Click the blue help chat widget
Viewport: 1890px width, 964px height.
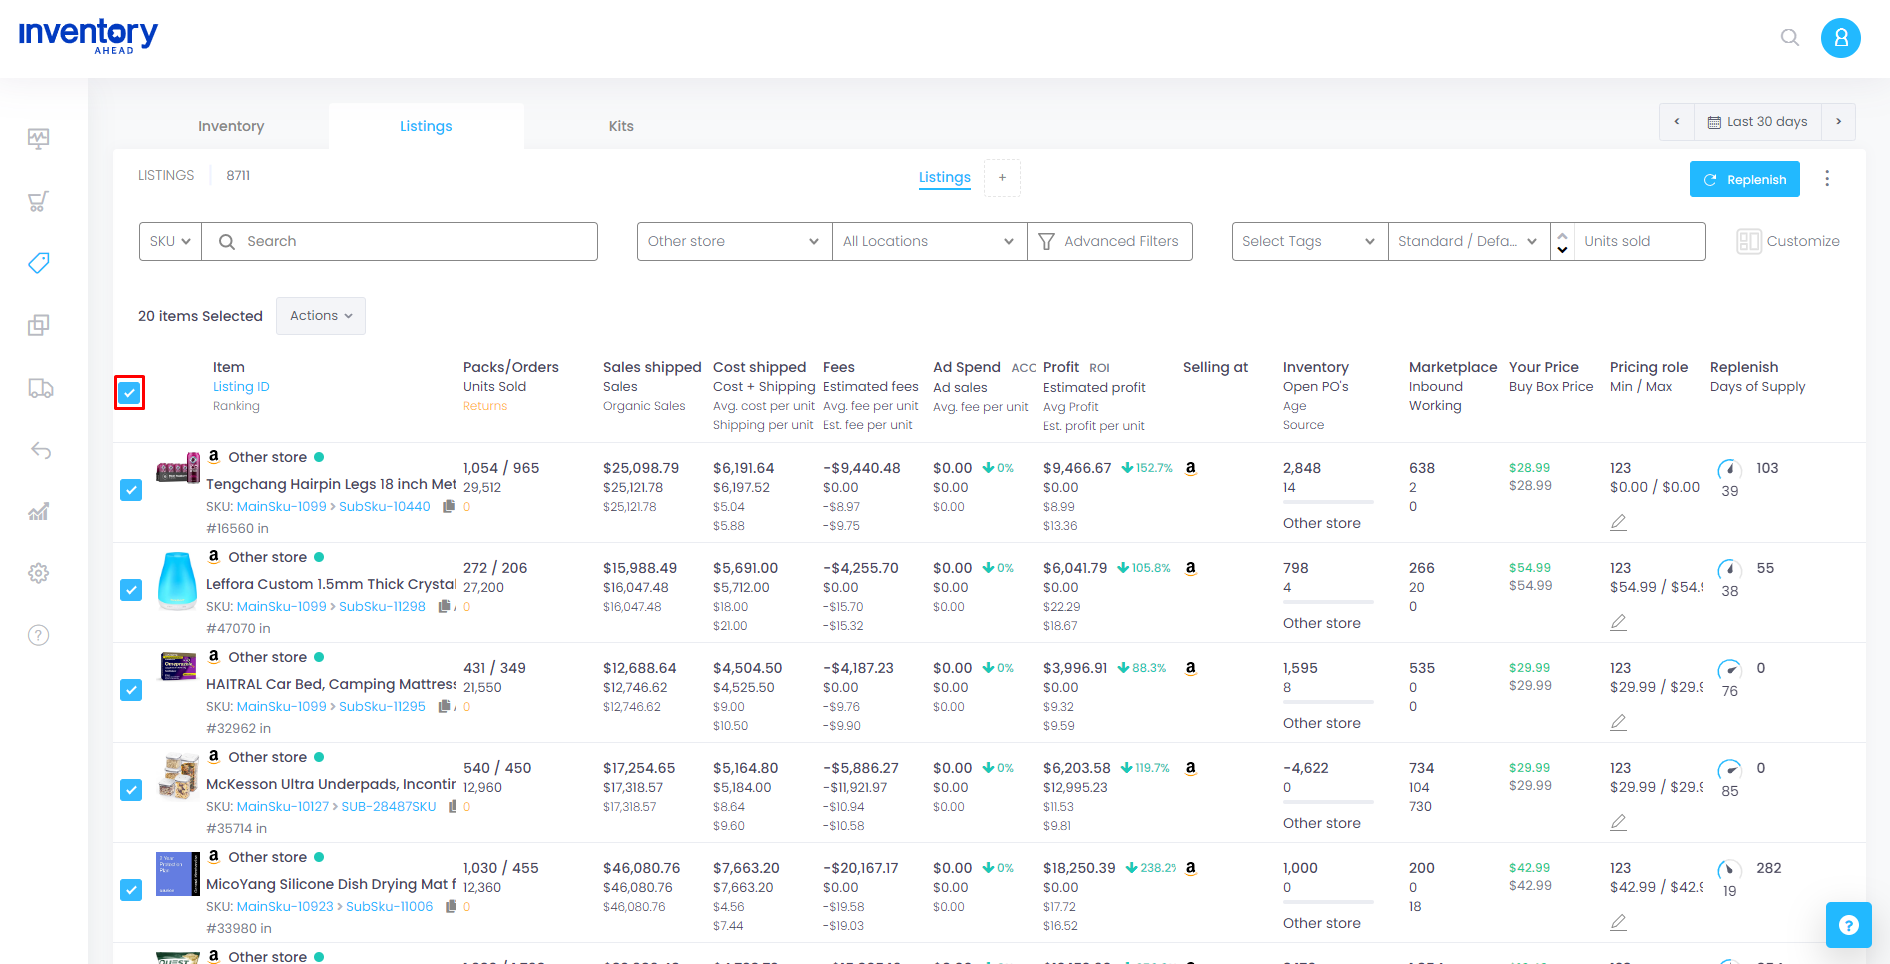(1848, 925)
